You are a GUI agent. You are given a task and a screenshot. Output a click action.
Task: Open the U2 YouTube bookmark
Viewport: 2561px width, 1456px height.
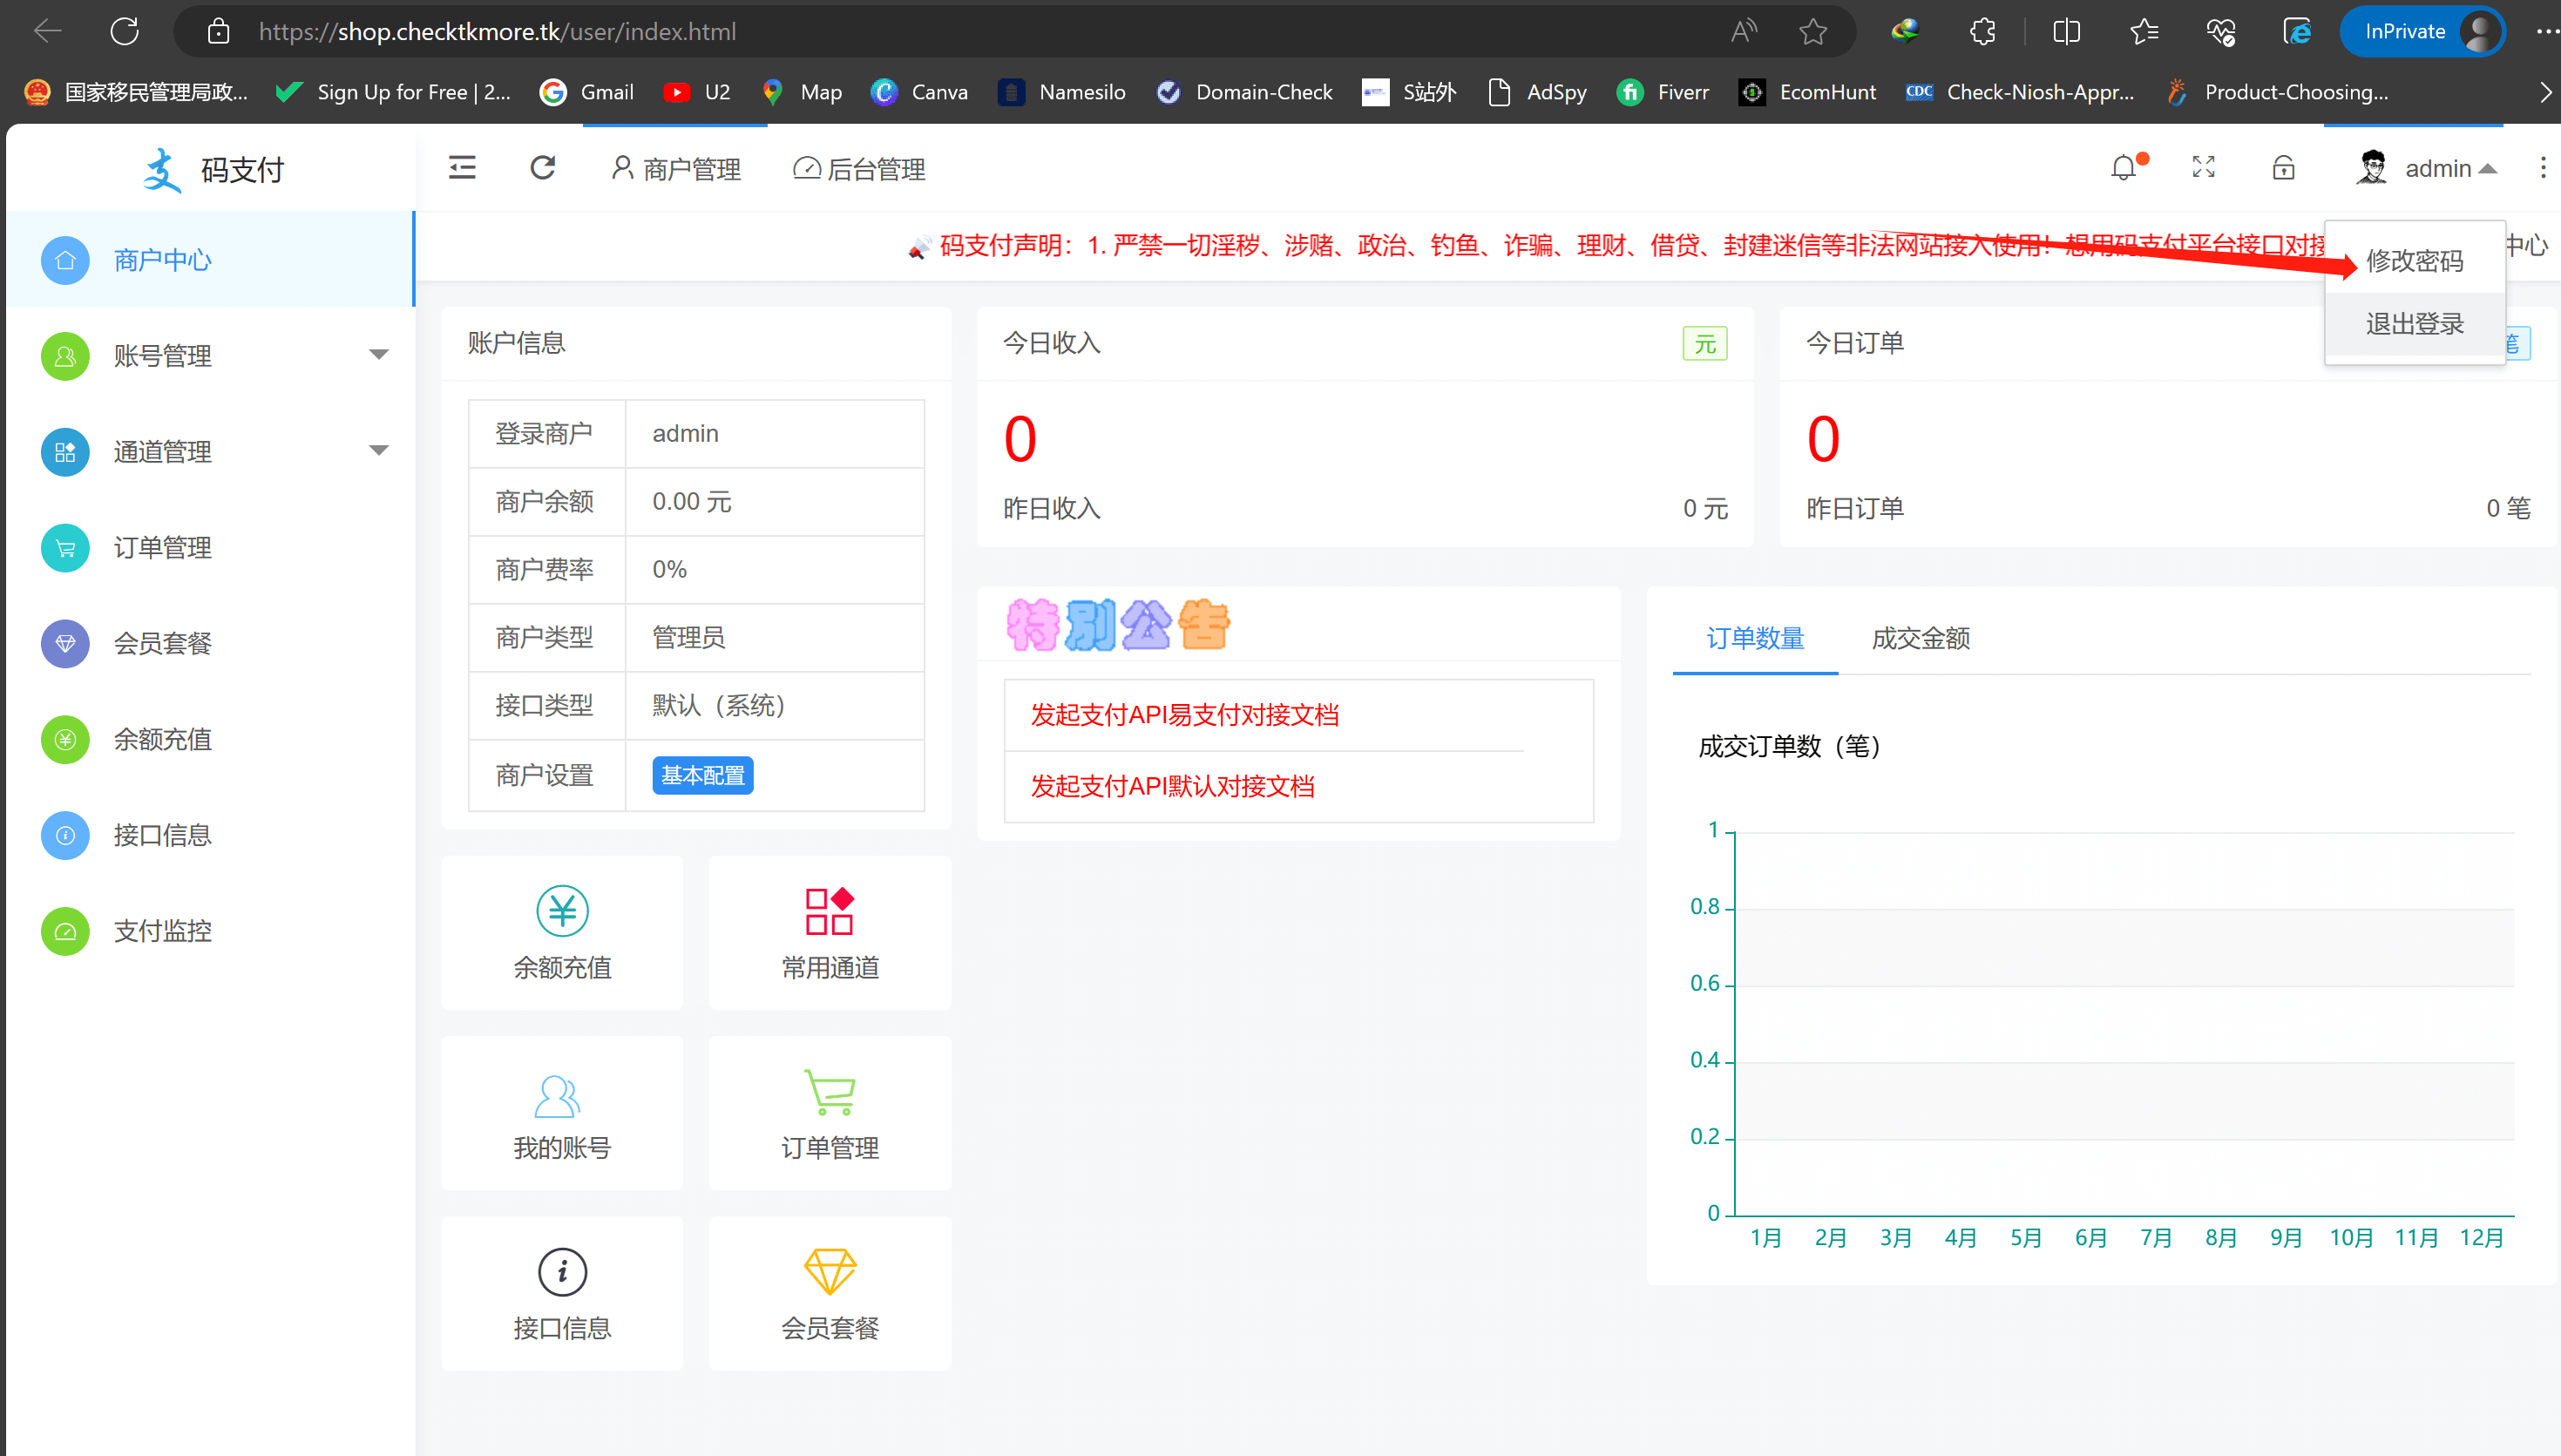697,92
